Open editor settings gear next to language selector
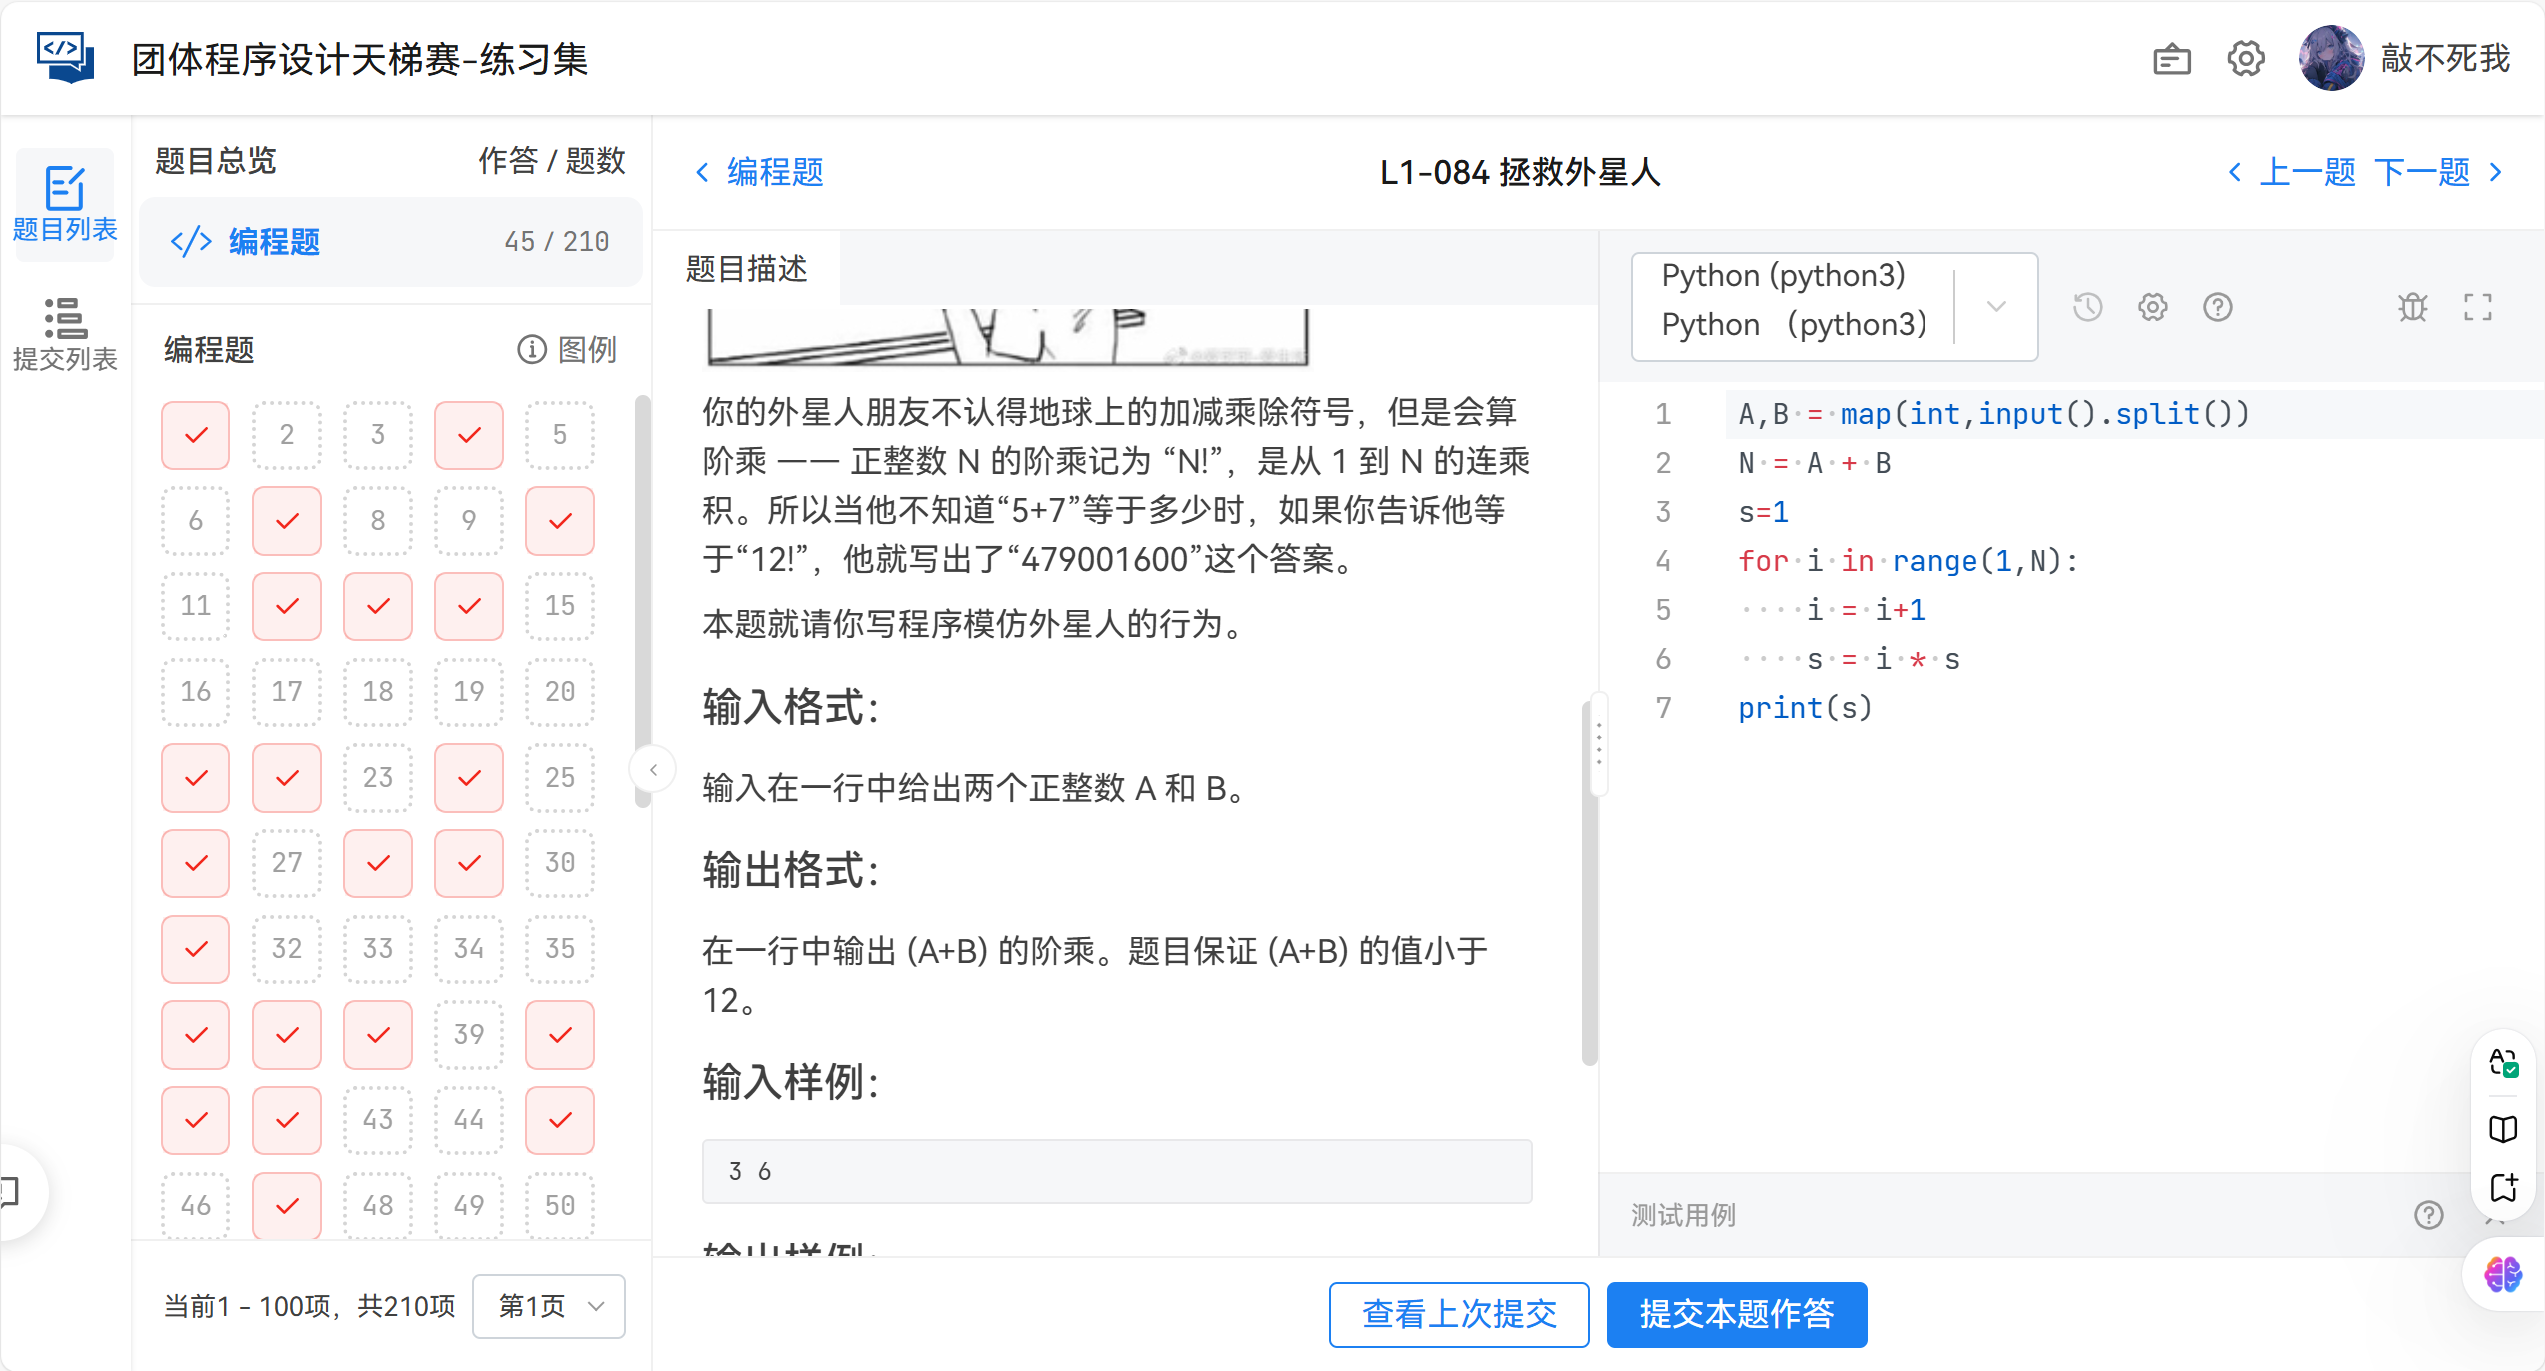The height and width of the screenshot is (1371, 2545). coord(2152,307)
